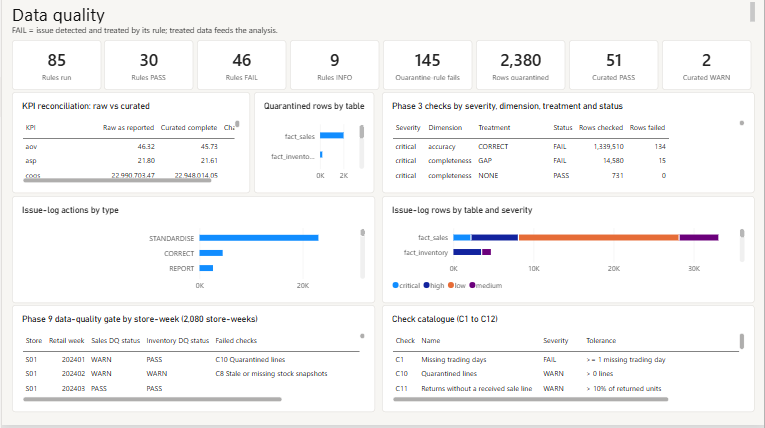
Task: Sort Phase 9 gate by the Retail week header
Action: (x=66, y=341)
